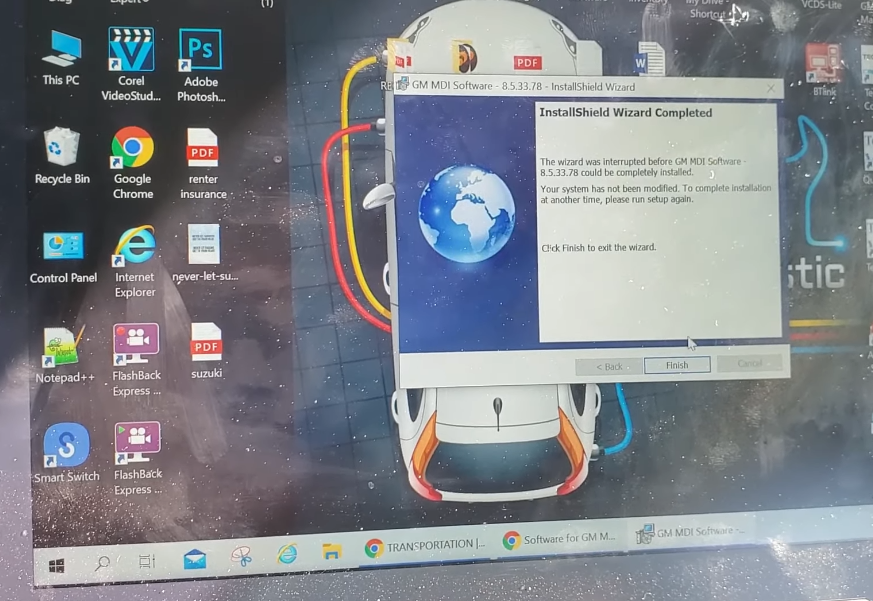
Task: Select the BTlink desktop shortcut
Action: coord(823,70)
